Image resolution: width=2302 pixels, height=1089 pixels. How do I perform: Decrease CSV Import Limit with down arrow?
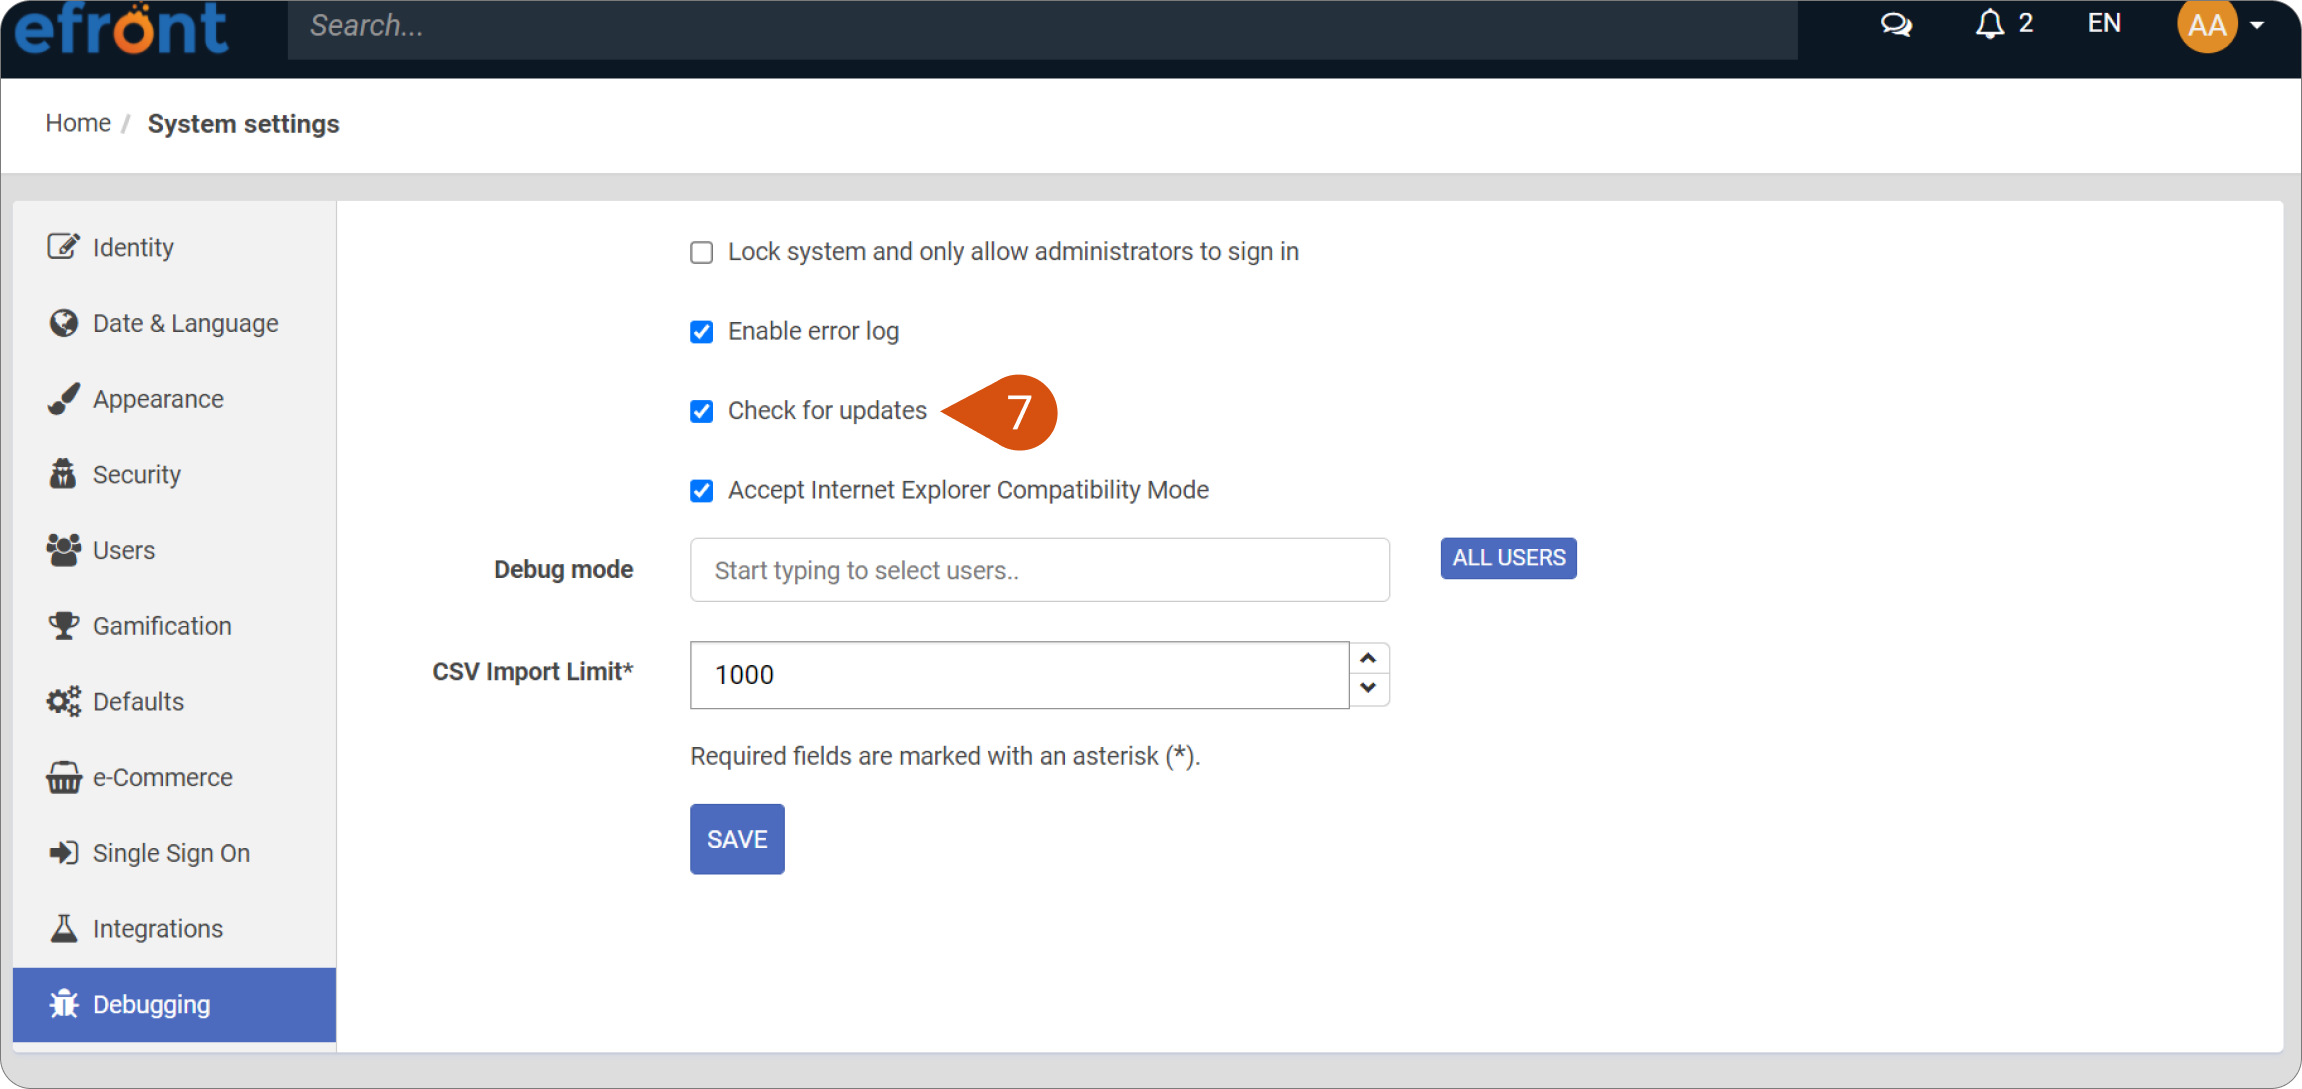pos(1369,689)
